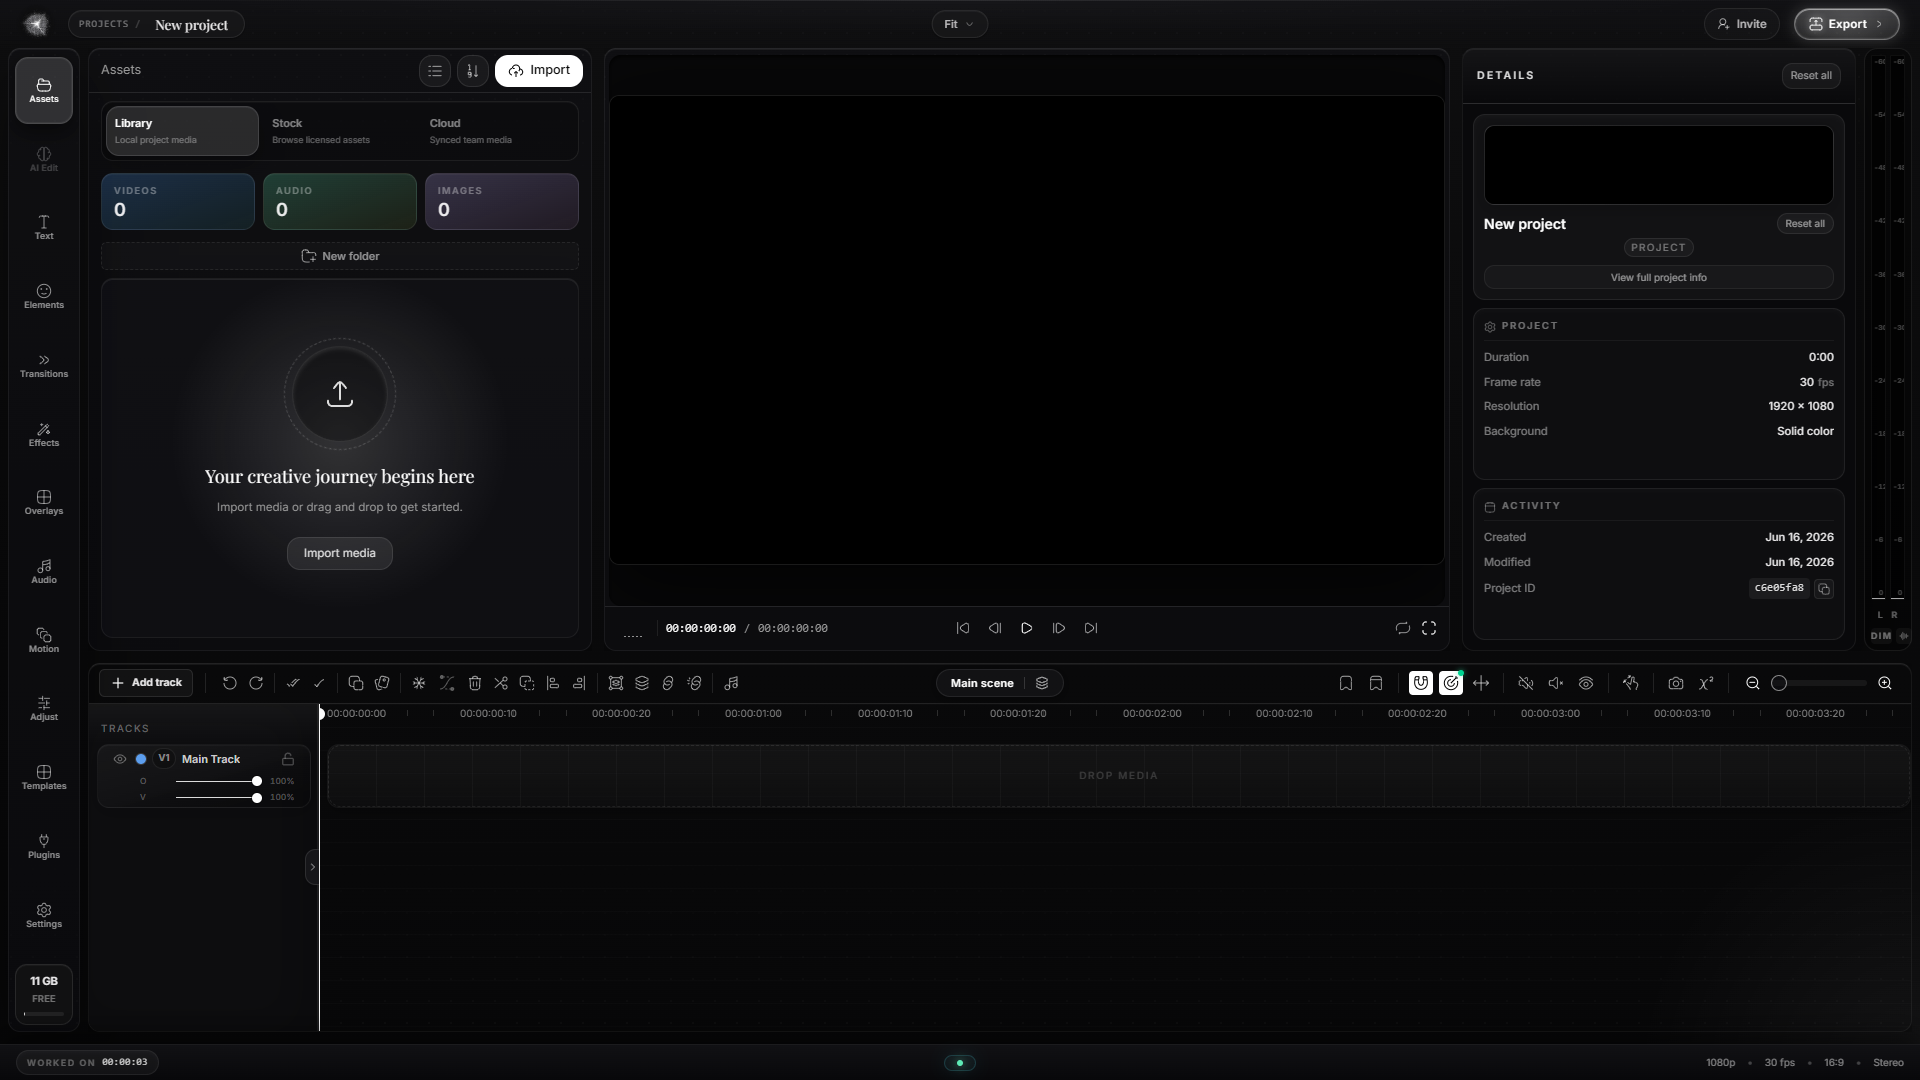Image resolution: width=1920 pixels, height=1080 pixels.
Task: Toggle the target snap button with green dot
Action: pyautogui.click(x=1451, y=683)
